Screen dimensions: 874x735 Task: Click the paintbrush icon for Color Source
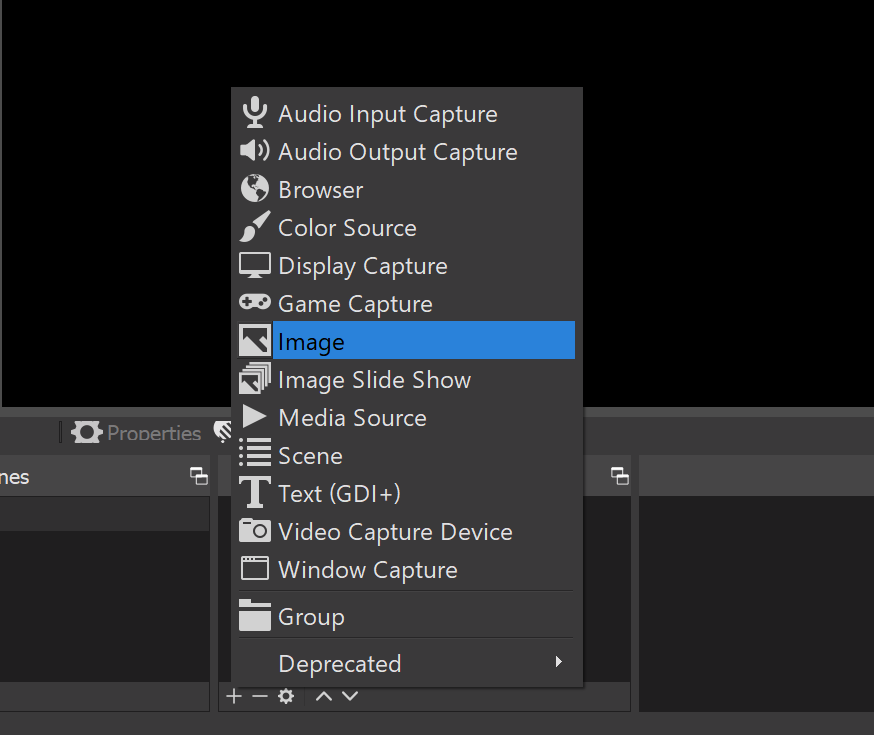click(255, 227)
